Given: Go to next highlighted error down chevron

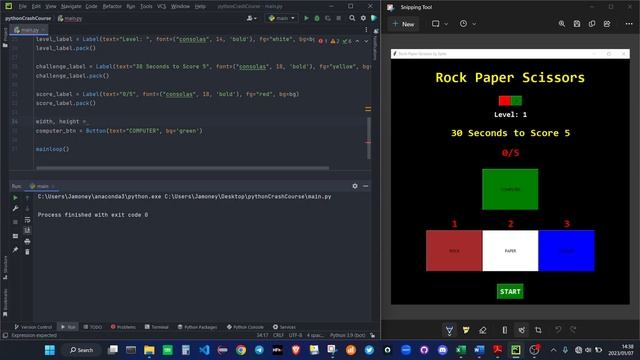Looking at the screenshot, I should pyautogui.click(x=366, y=41).
